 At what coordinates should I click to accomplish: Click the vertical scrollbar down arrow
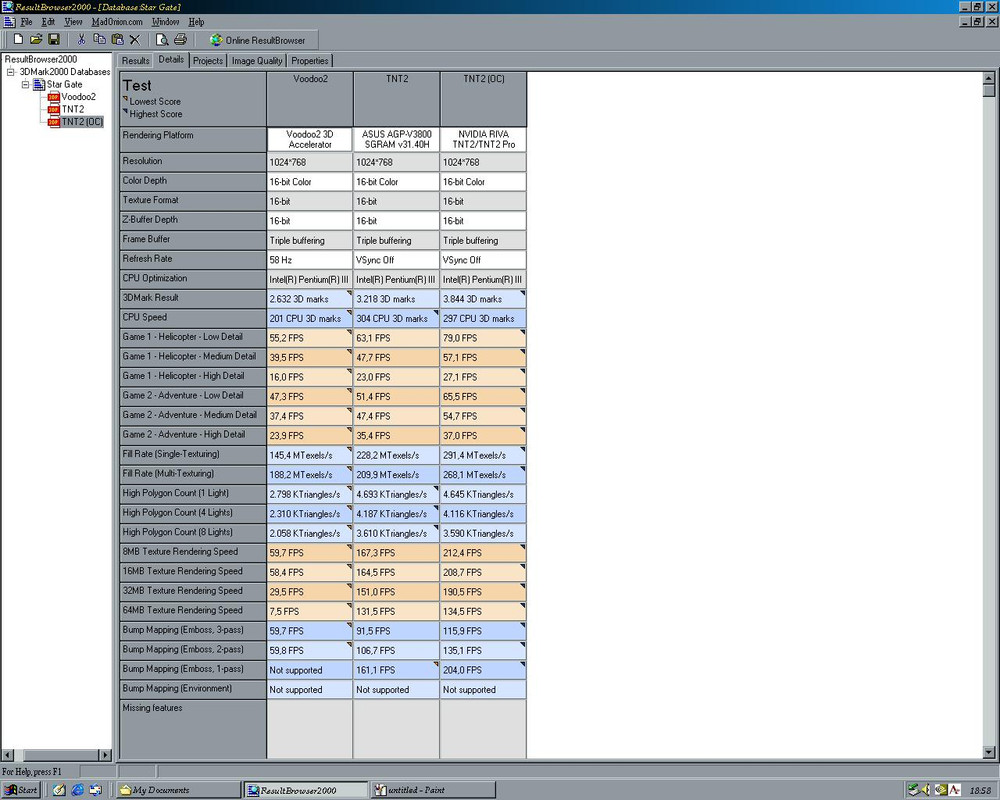point(989,753)
